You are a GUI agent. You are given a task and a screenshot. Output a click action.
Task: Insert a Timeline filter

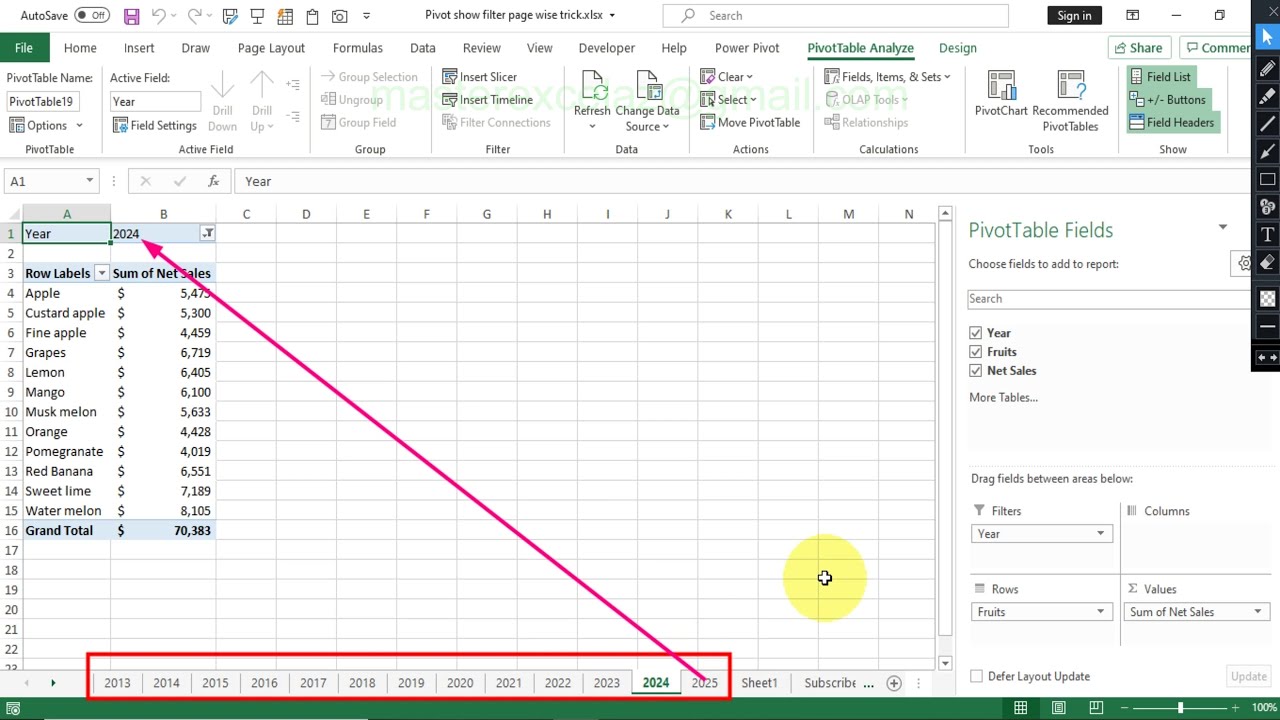[x=488, y=100]
